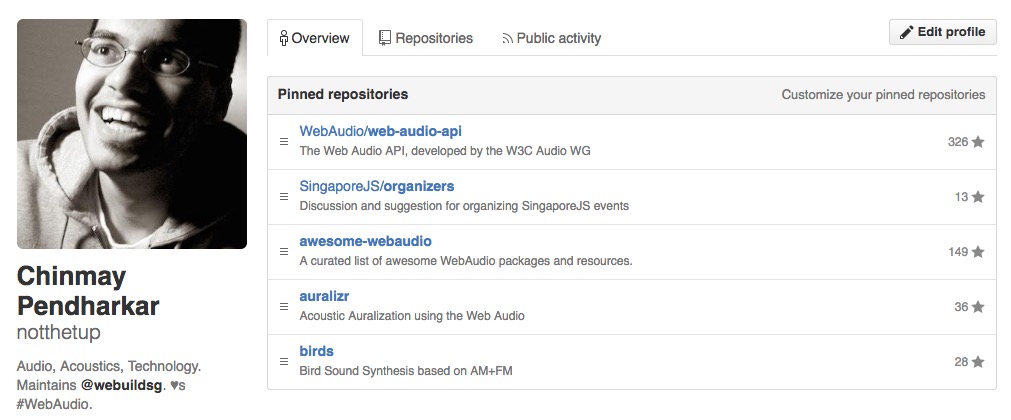
Task: Open the WebAudio/web-audio-api repository link
Action: tap(380, 131)
